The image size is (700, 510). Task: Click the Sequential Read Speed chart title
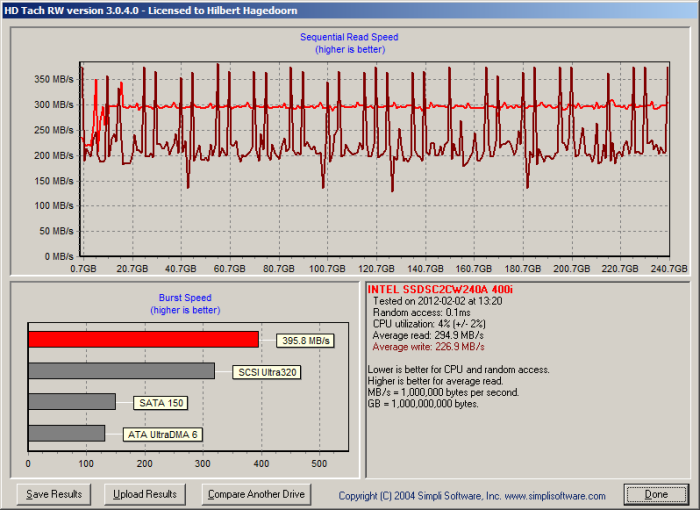[348, 37]
